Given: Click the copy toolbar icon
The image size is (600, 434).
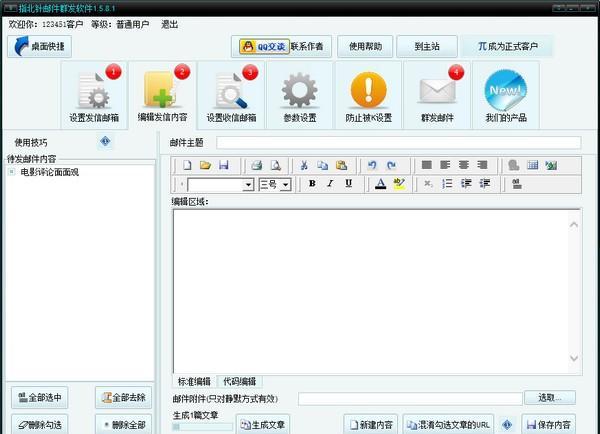Looking at the screenshot, I should [x=323, y=165].
